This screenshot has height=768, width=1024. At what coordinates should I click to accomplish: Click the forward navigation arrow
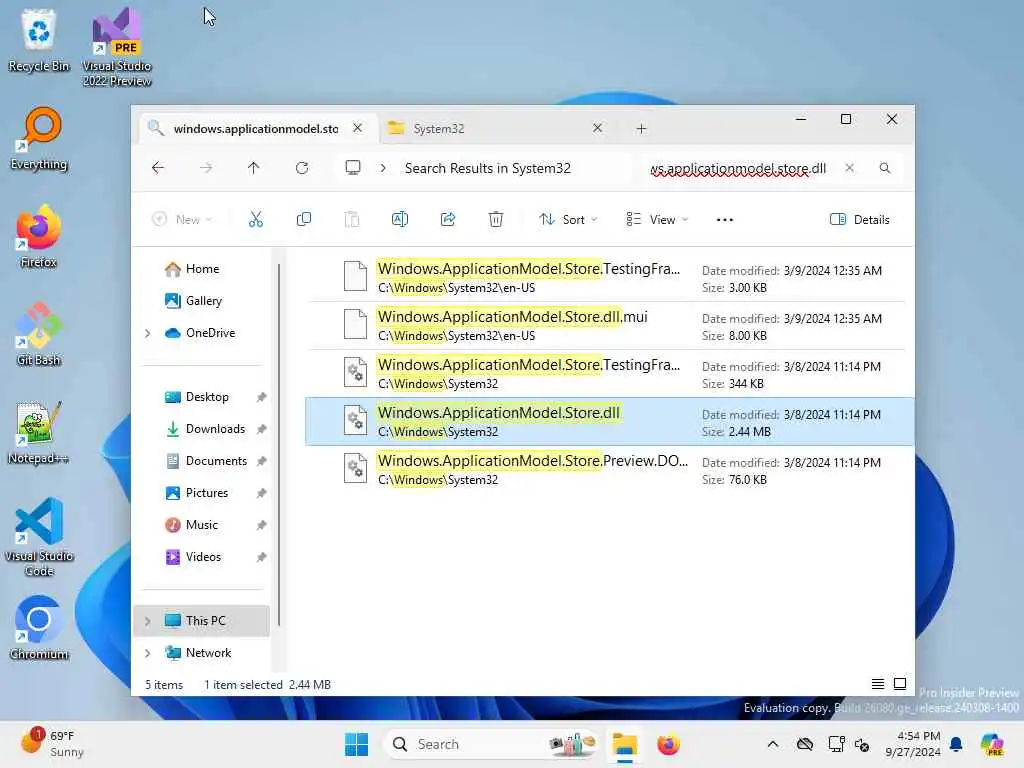point(206,168)
